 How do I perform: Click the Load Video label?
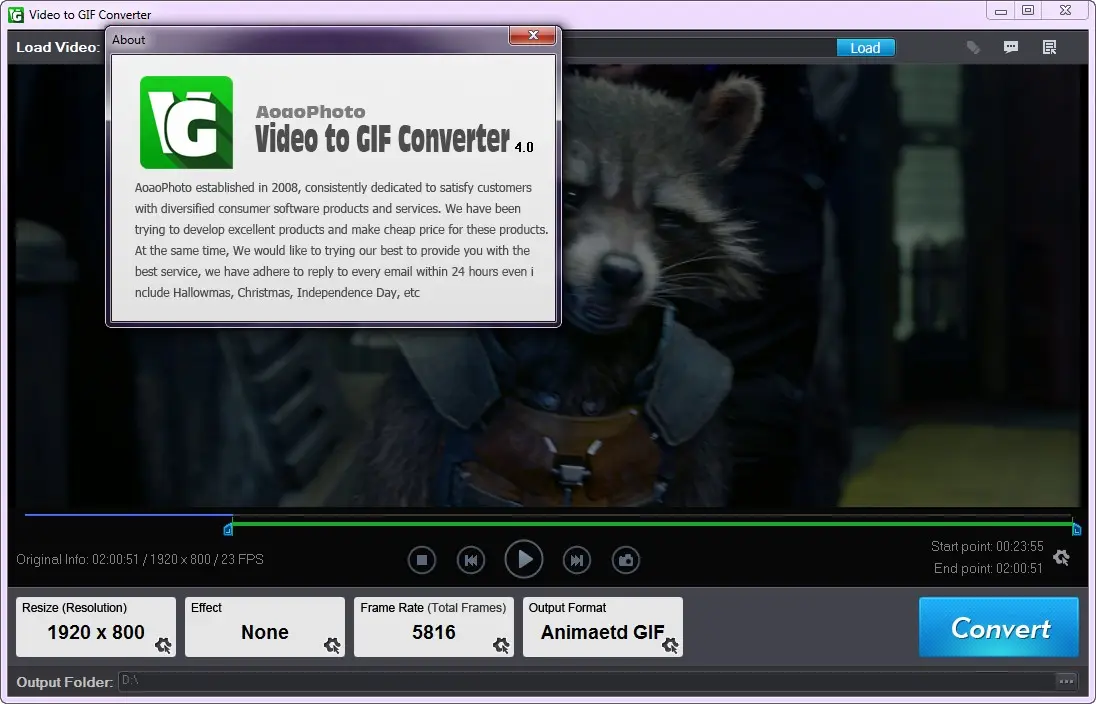[58, 48]
